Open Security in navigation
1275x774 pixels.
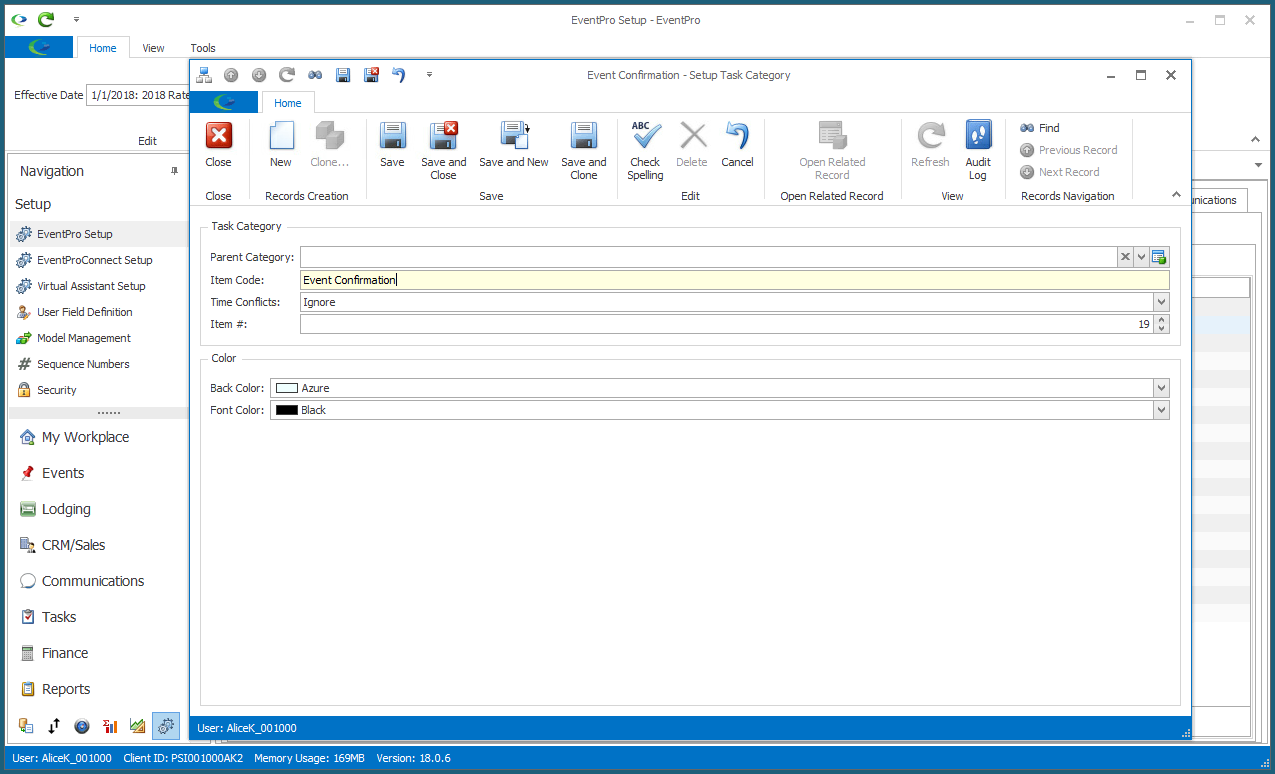(x=99, y=390)
